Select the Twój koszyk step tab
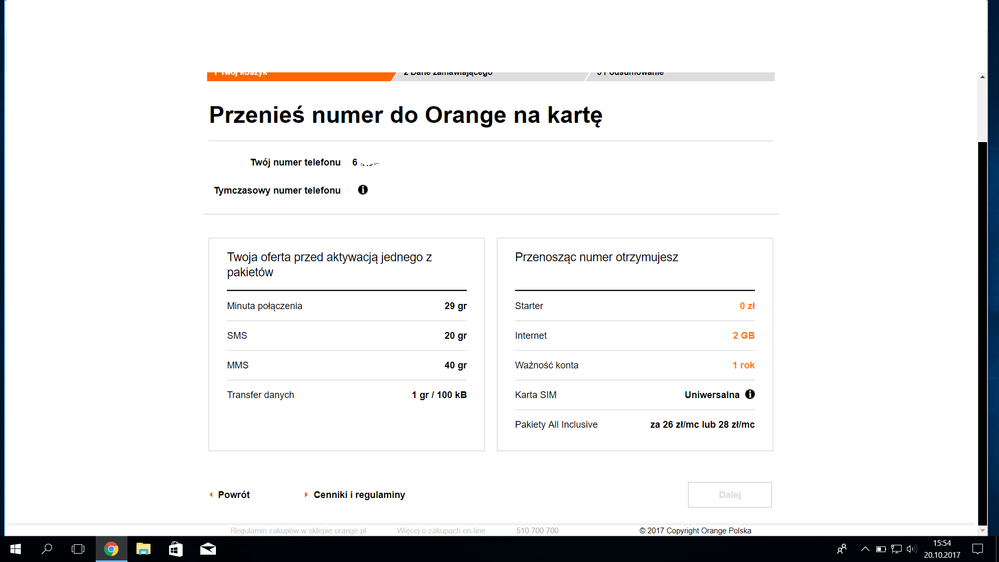The width and height of the screenshot is (999, 562). point(301,76)
